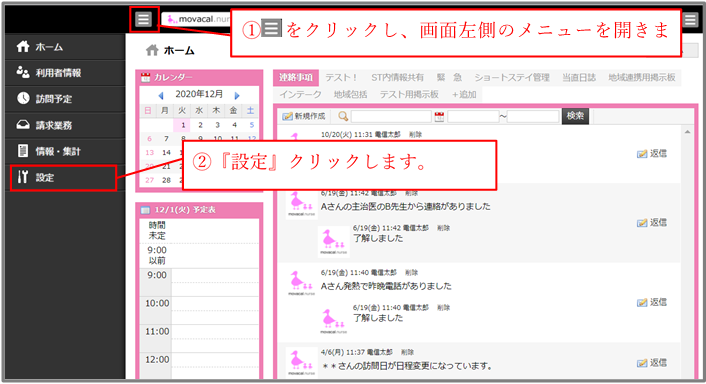Click the message list scroll-up arrow
Image resolution: width=706 pixels, height=384 pixels.
coord(688,132)
